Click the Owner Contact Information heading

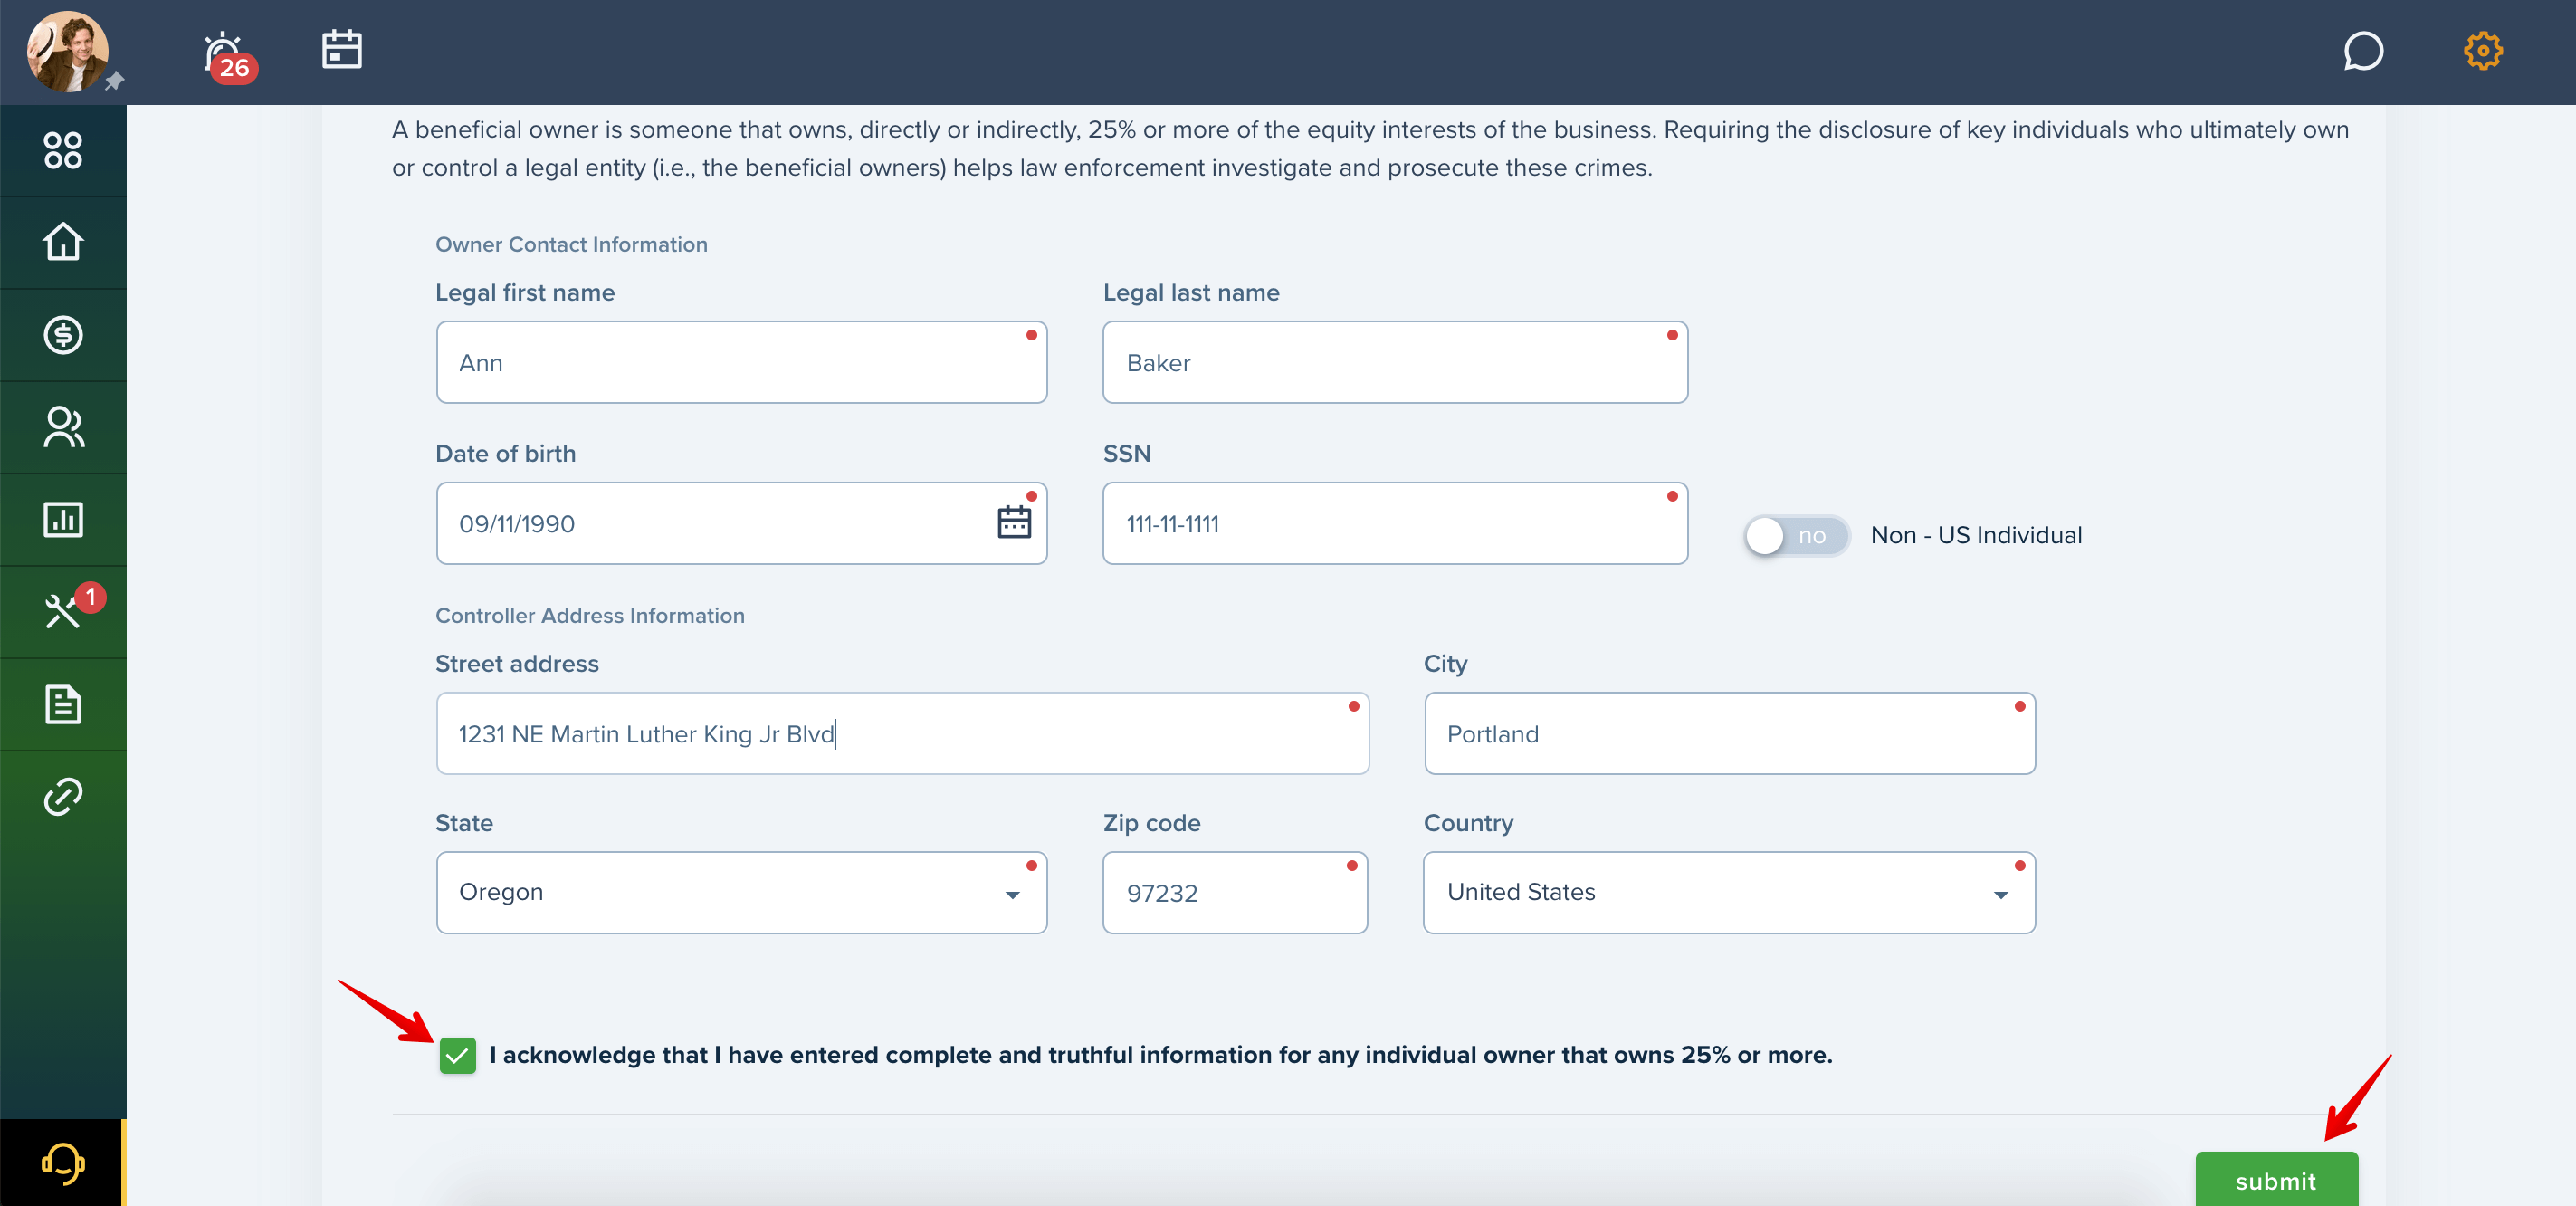[571, 244]
